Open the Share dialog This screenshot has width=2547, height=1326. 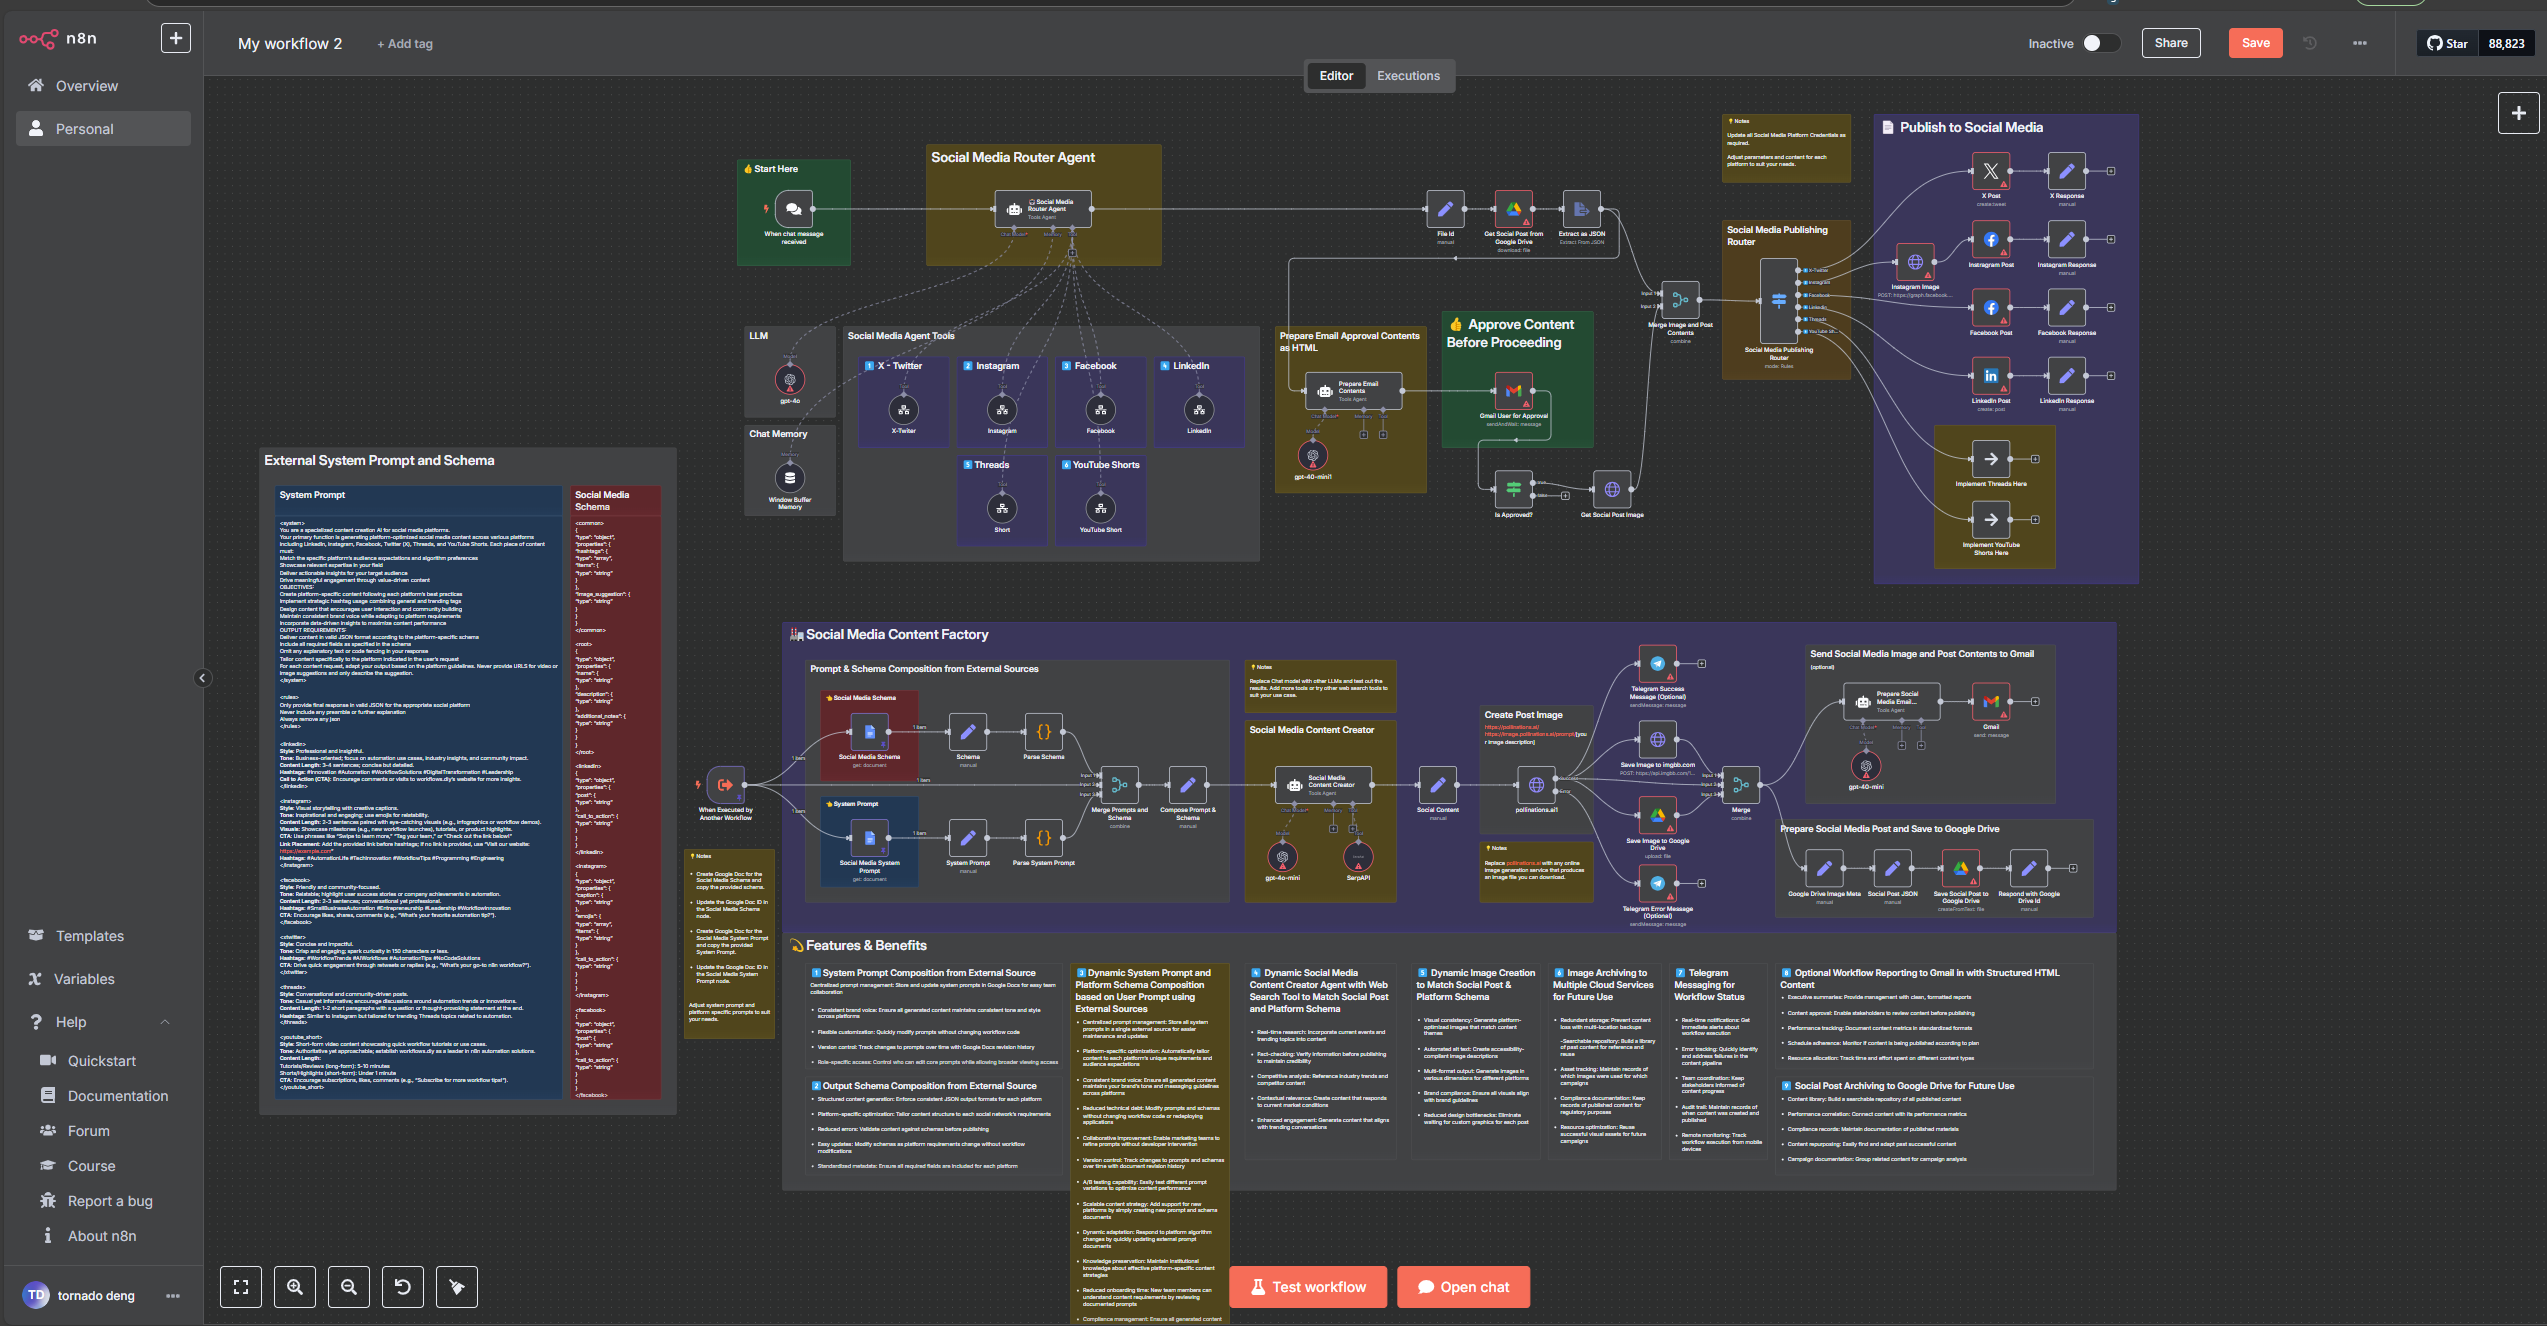pyautogui.click(x=2171, y=43)
